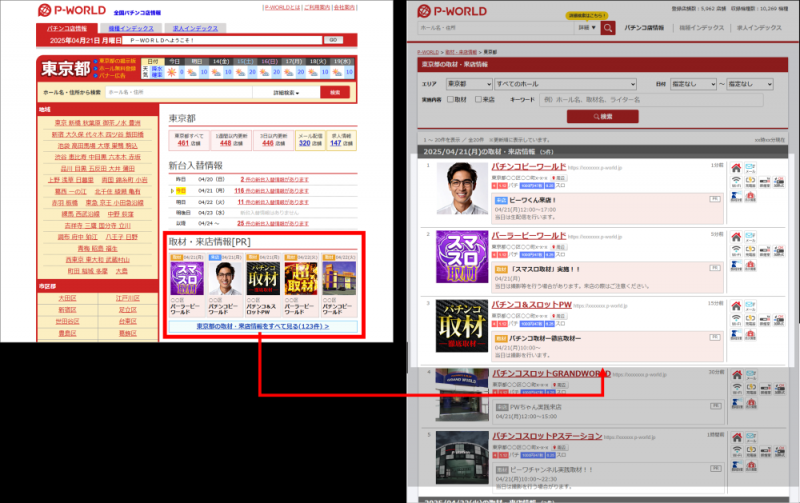Image resolution: width=800 pixels, height=503 pixels.
Task: Open home icon for パチンコスロットGRANDWORLD listing
Action: (737, 374)
